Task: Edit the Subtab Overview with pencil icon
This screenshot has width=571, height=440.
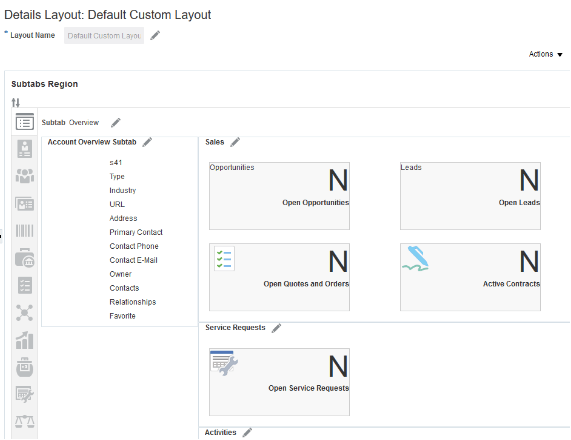Action: 116,123
